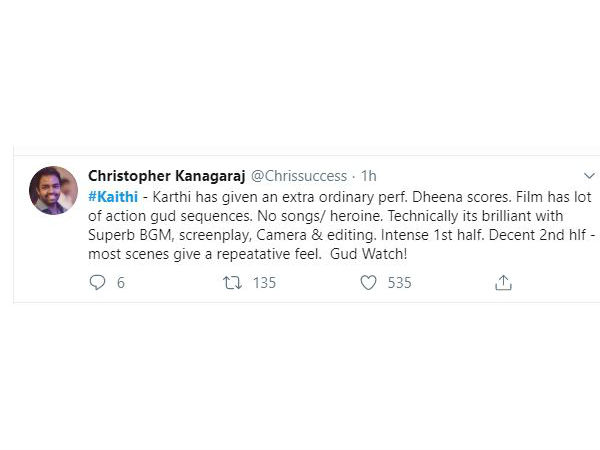Click the likes count 535

[399, 283]
